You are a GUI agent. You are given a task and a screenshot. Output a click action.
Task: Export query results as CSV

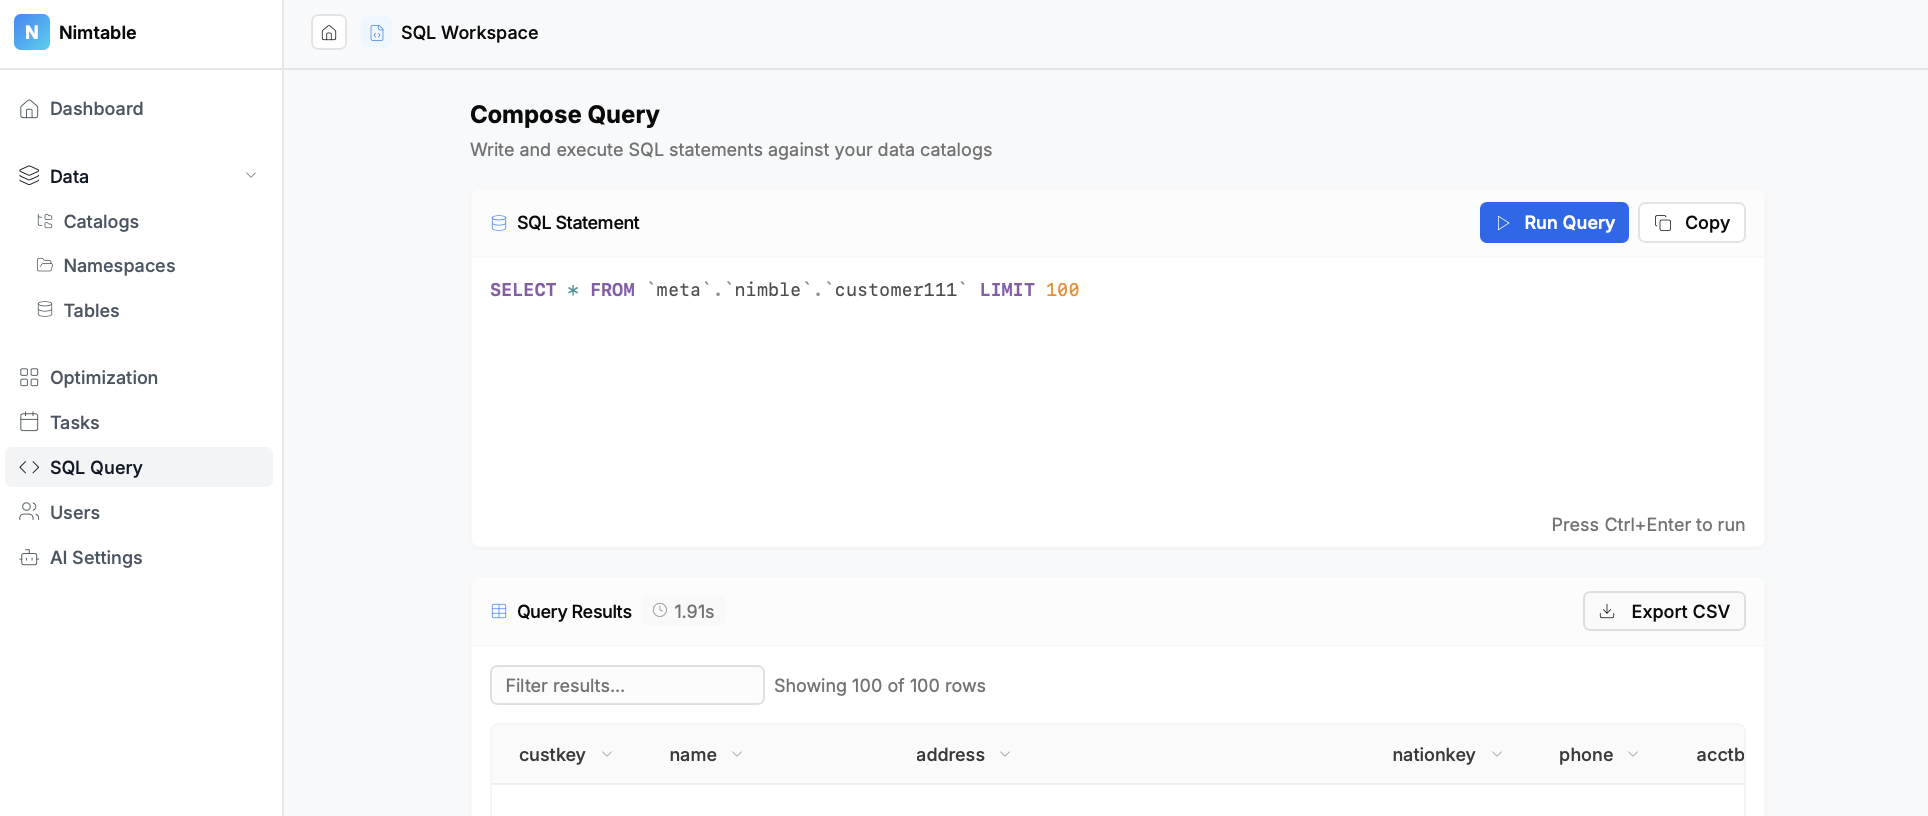(x=1663, y=612)
